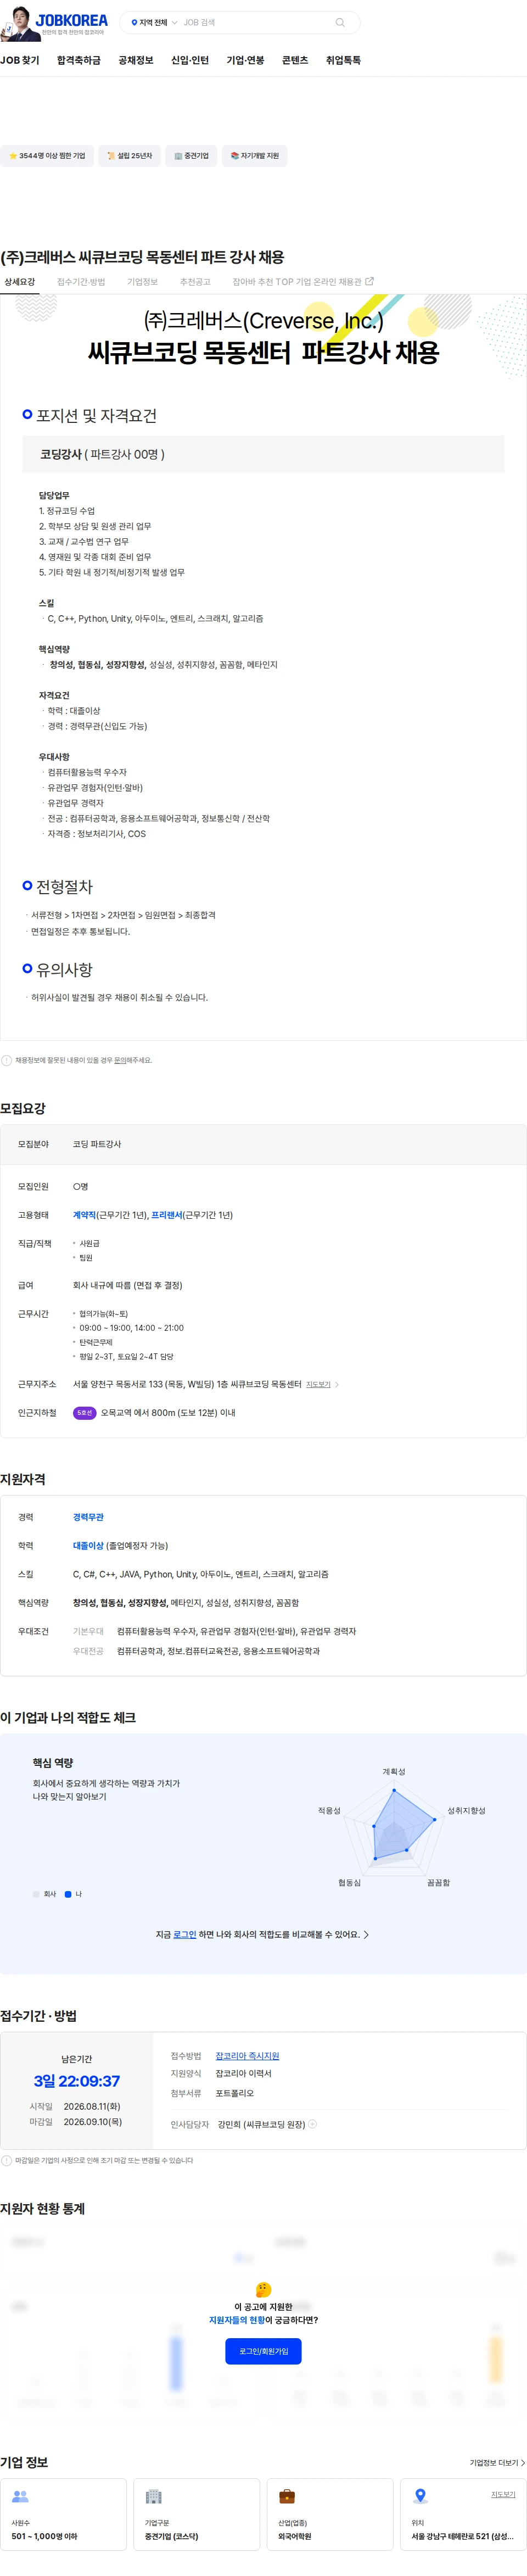
Task: Click info icon beside 마감일은 기업의 사정으로
Action: click(6, 2161)
